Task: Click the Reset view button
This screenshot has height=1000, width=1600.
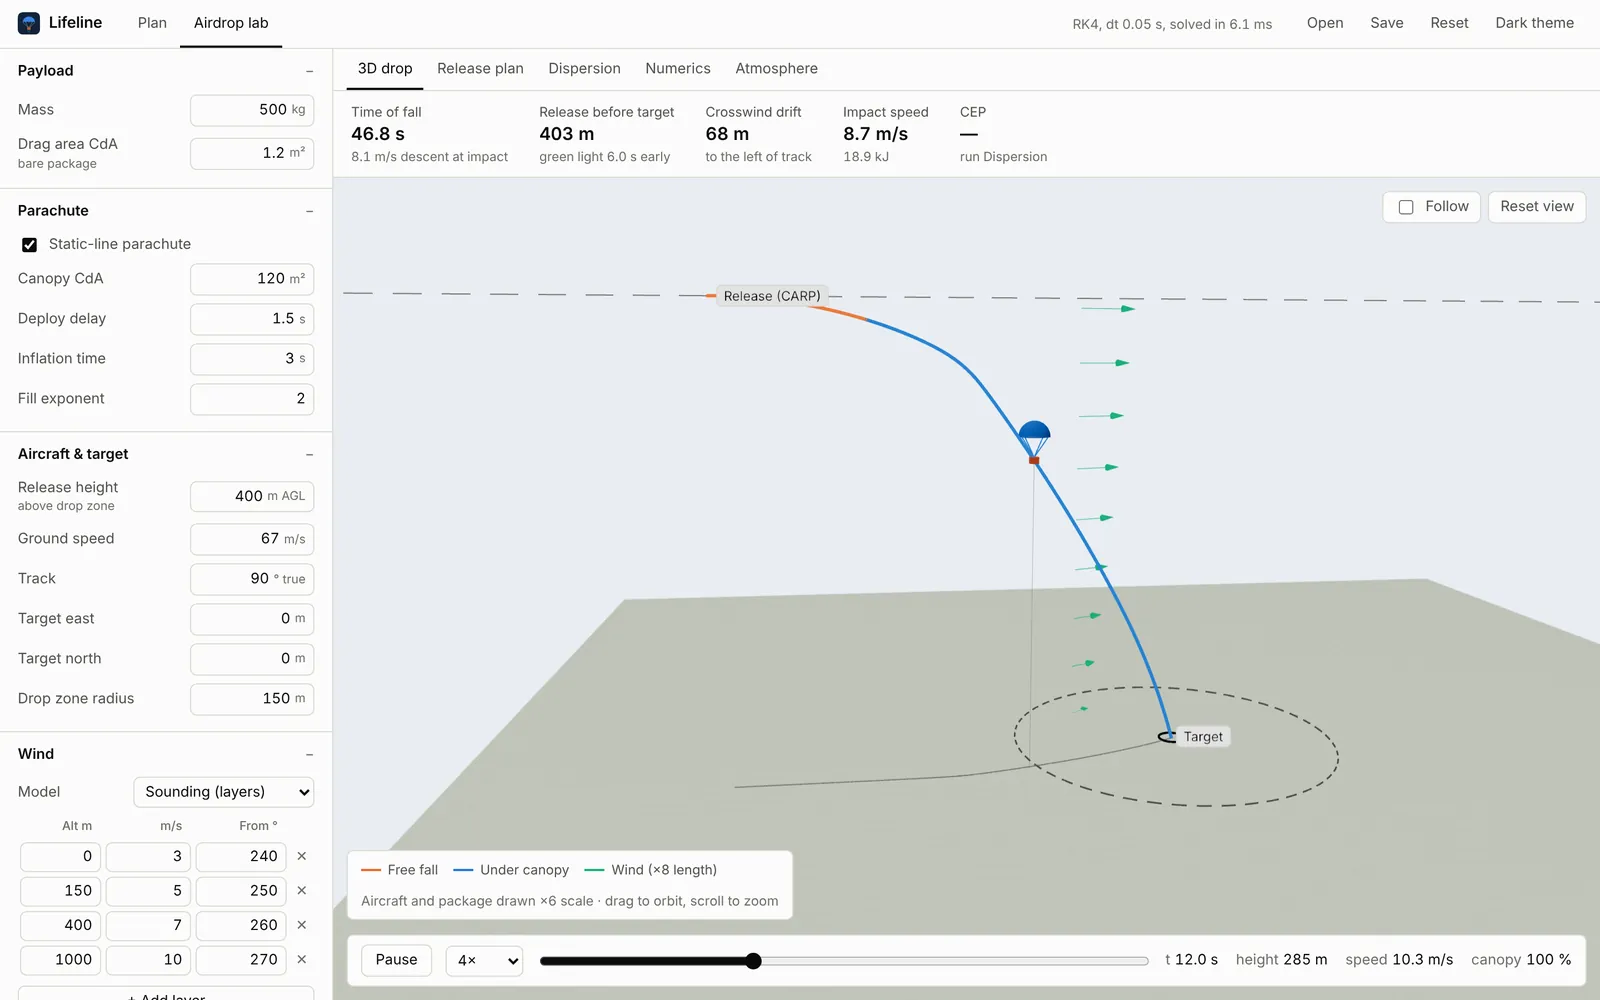Action: (1537, 207)
